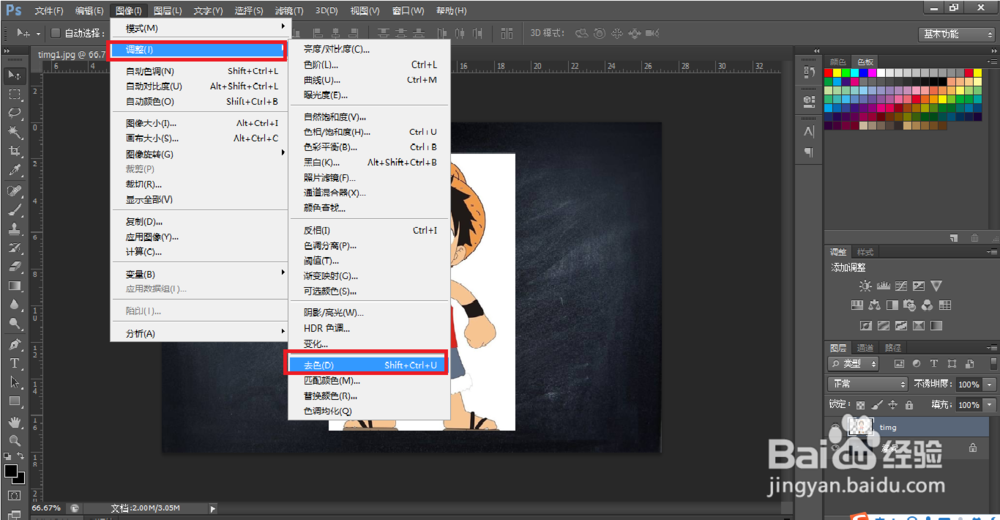Expand the 分析(A) submenu
Screen dimensions: 1000x520
200,333
